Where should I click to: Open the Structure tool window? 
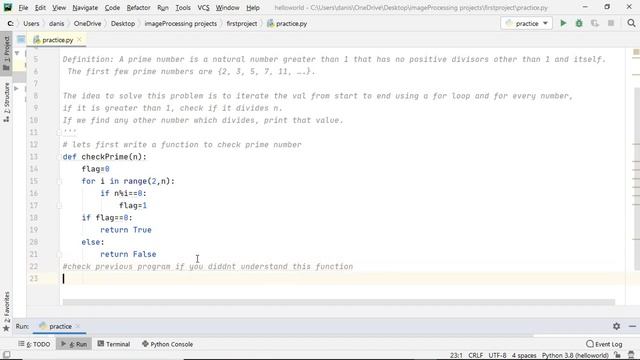[6, 102]
